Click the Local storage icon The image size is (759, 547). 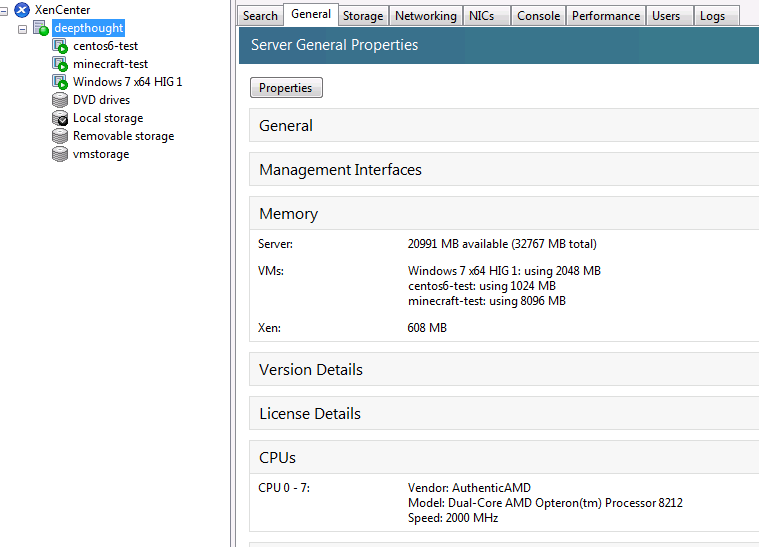pyautogui.click(x=60, y=118)
